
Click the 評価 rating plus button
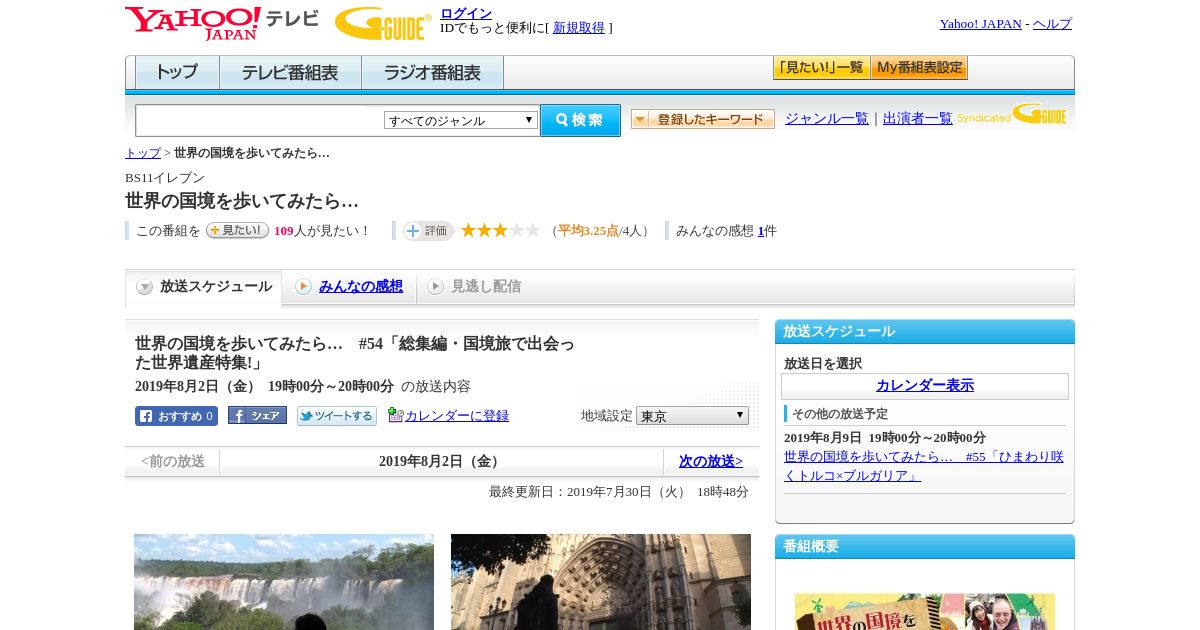coord(428,231)
